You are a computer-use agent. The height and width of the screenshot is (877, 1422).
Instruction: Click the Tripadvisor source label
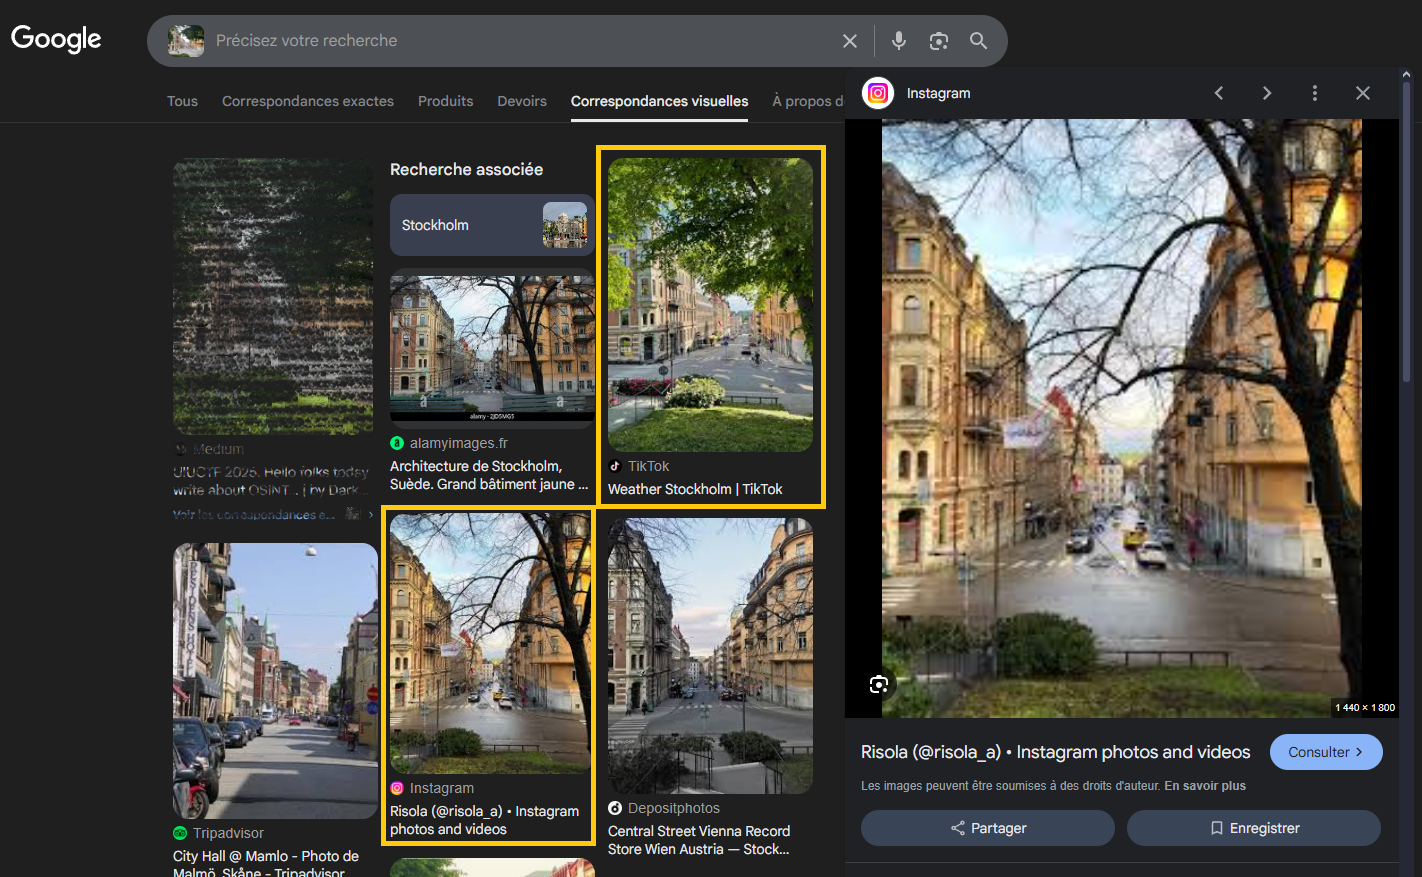(228, 833)
